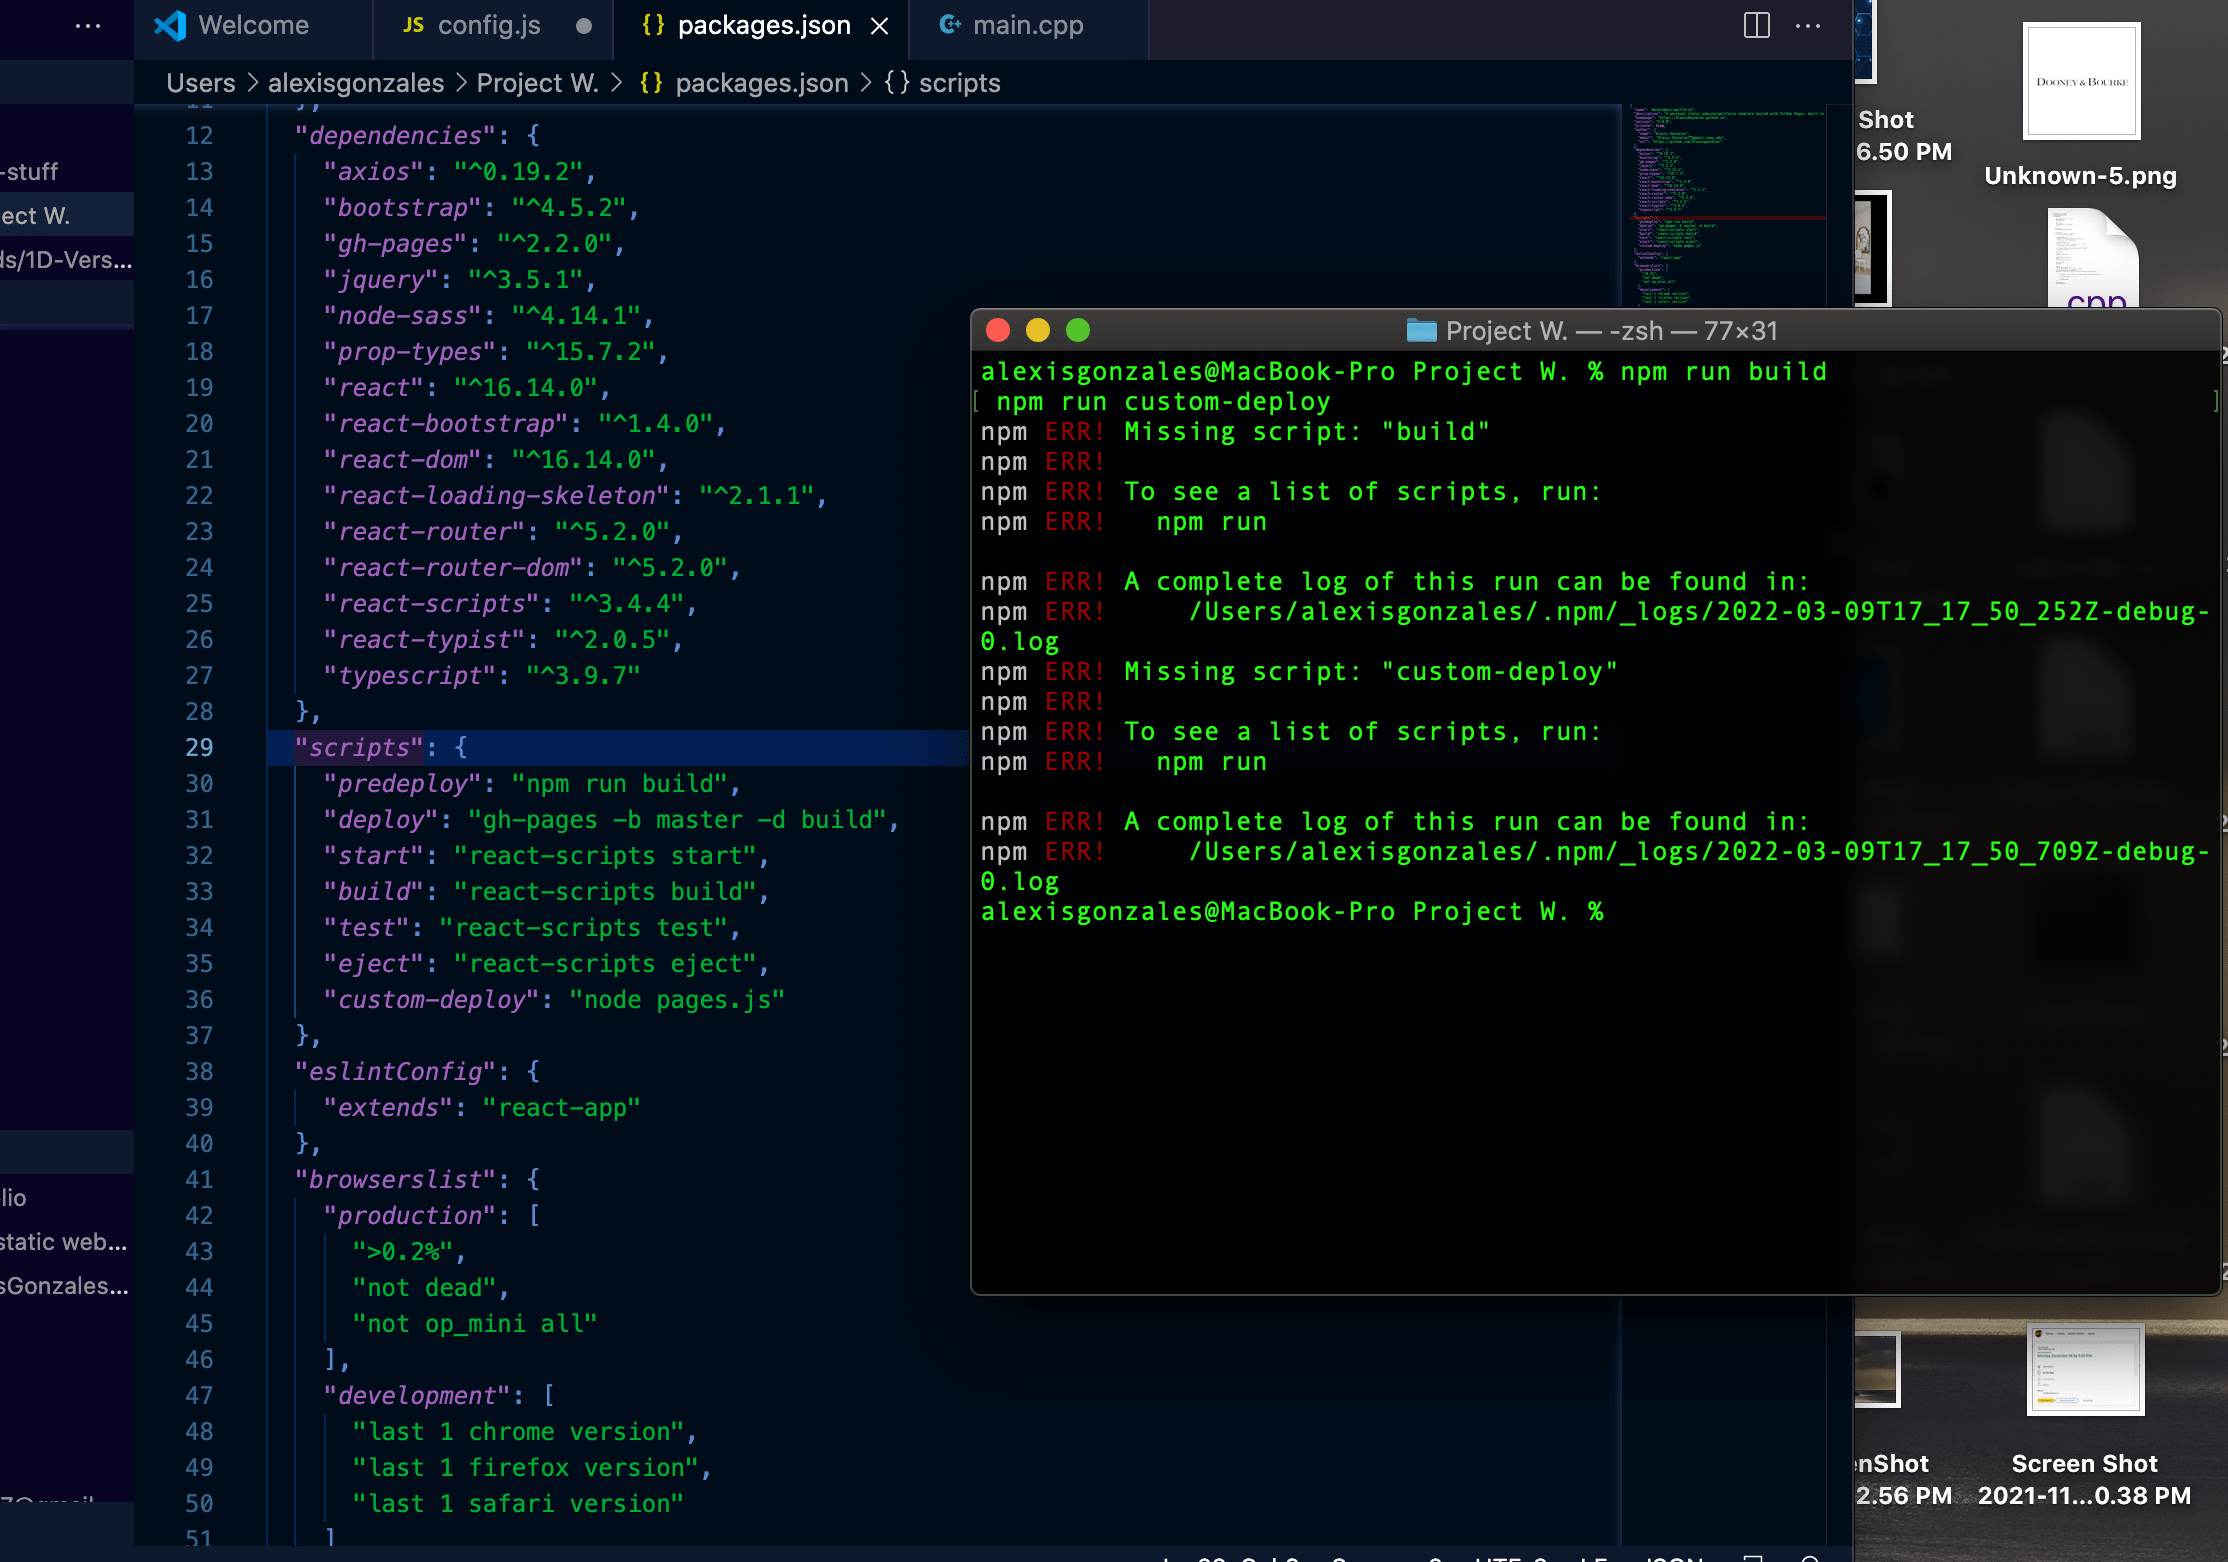Click the yellow minimize button on terminal
Screen dimensions: 2228x1562
tap(1037, 331)
